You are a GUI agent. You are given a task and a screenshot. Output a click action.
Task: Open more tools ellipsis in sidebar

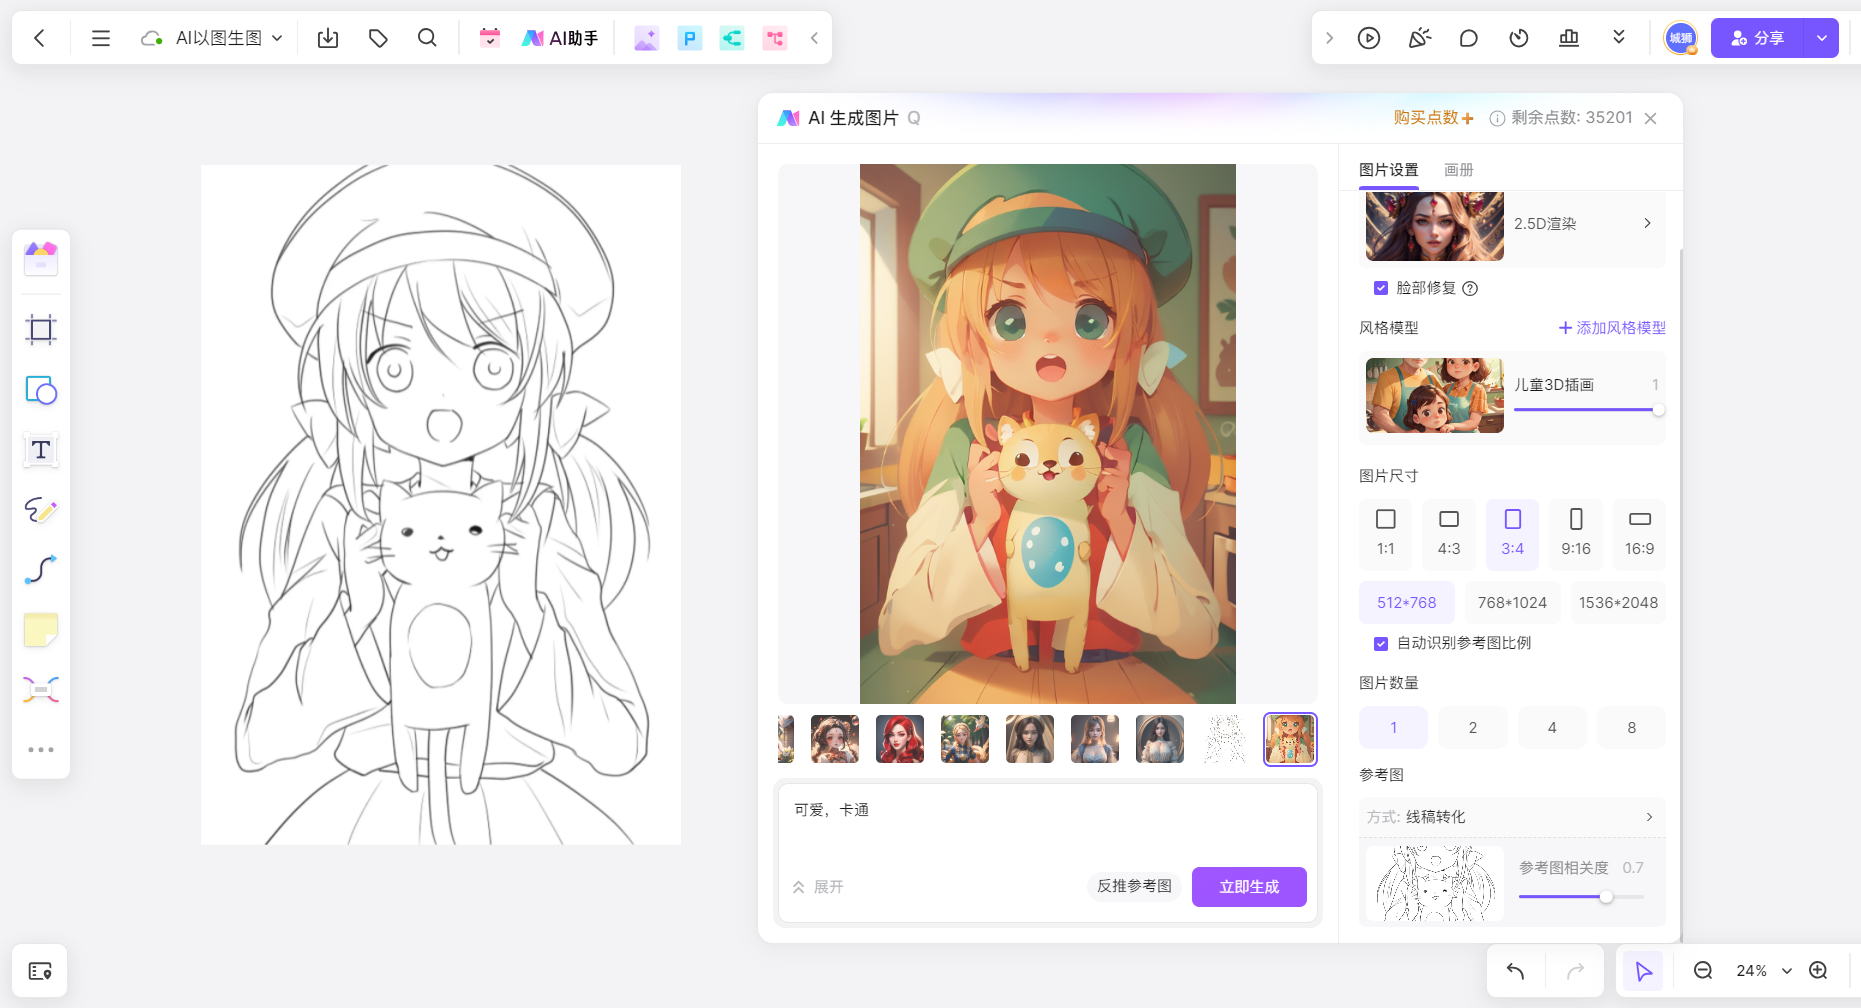pos(41,749)
